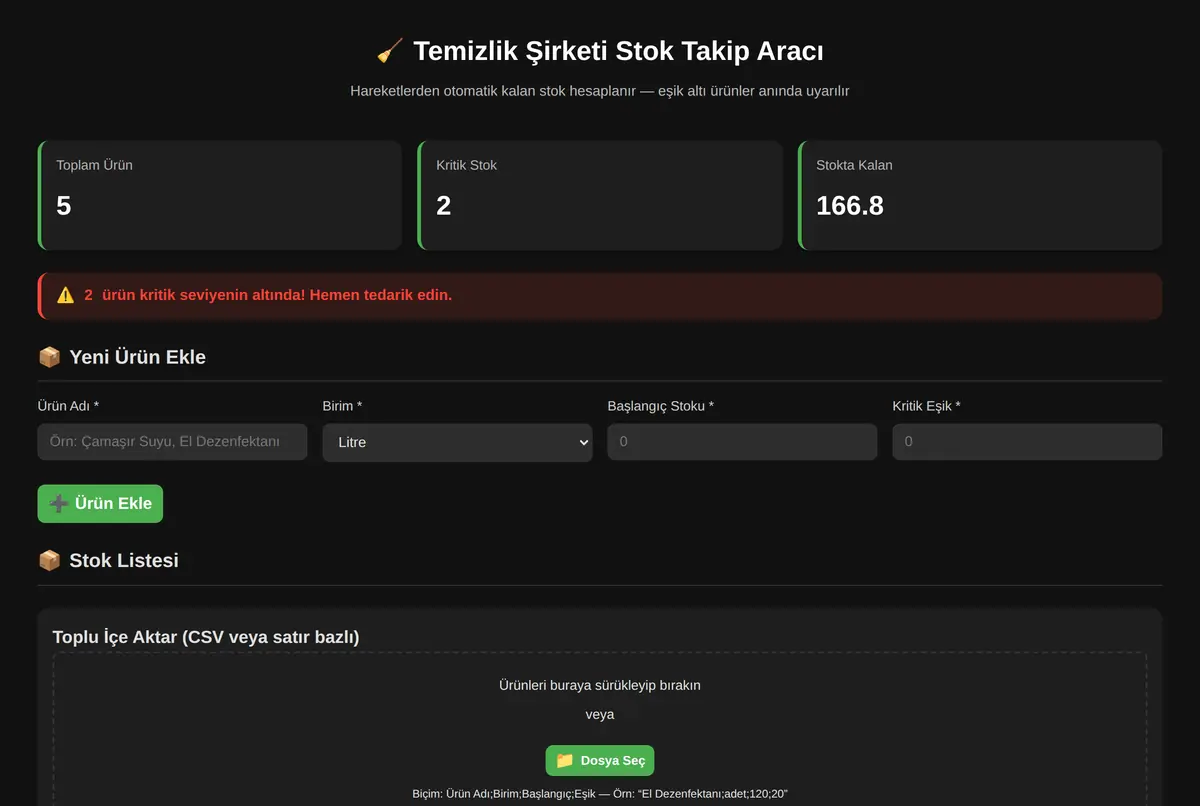This screenshot has height=806, width=1200.
Task: Click the Yeni Ürün Ekle heading text
Action: click(x=137, y=357)
